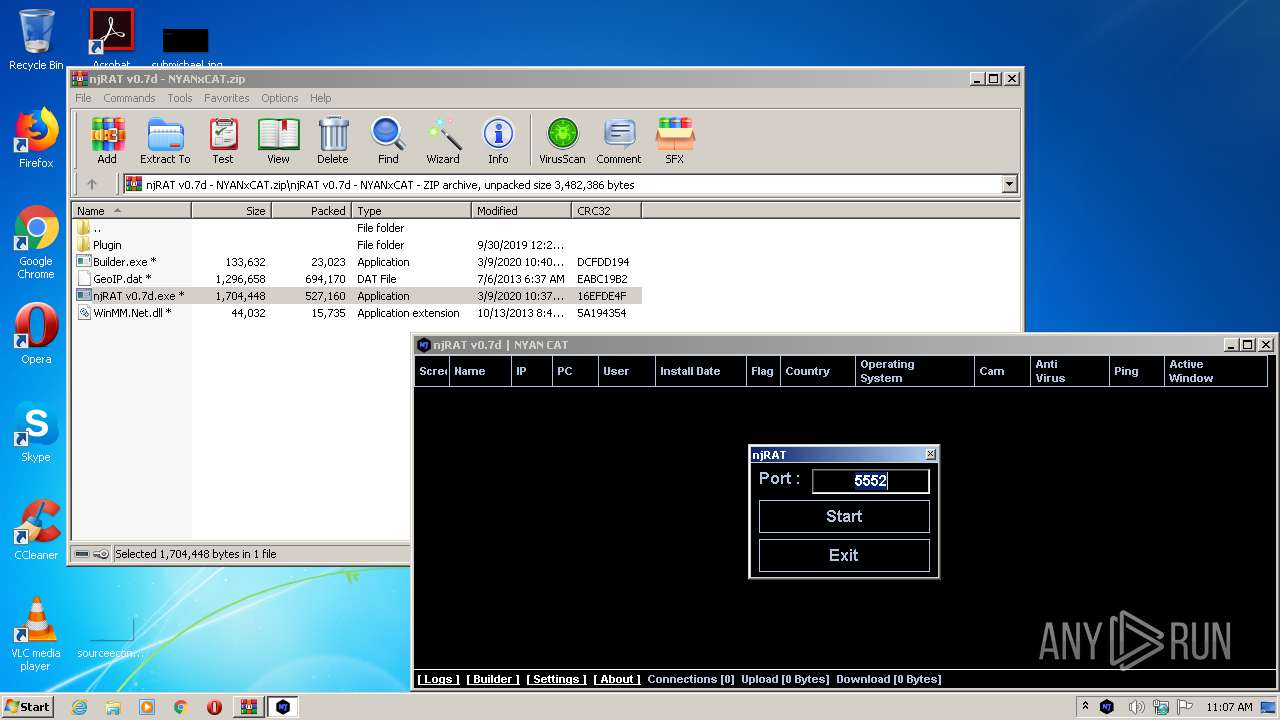The width and height of the screenshot is (1280, 720).
Task: Sort file list by CRC32 column
Action: click(606, 210)
